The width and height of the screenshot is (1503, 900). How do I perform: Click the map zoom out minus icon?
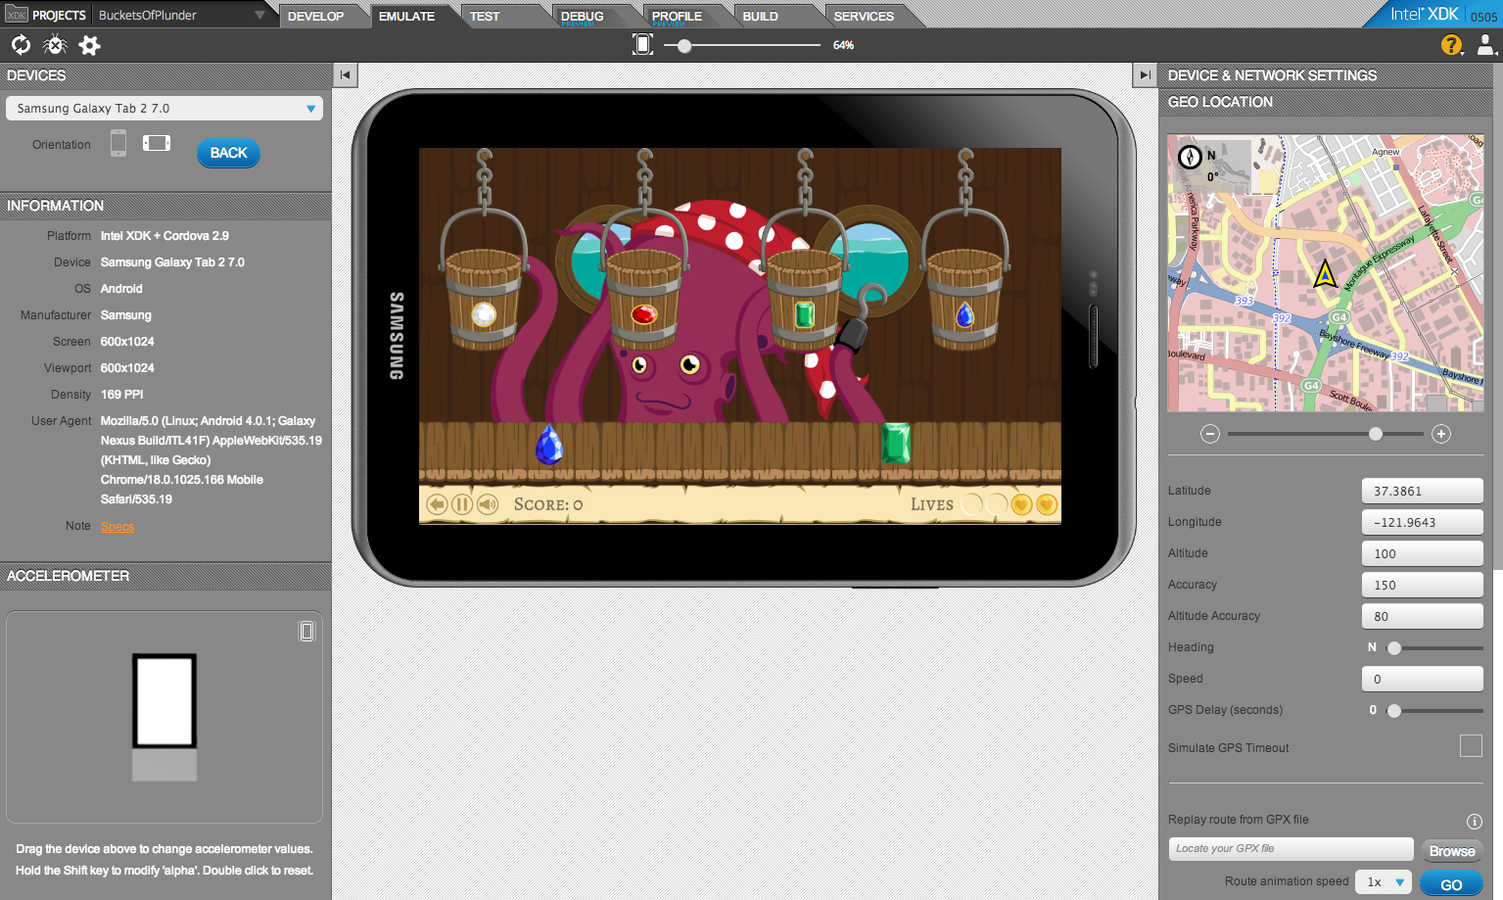1210,434
